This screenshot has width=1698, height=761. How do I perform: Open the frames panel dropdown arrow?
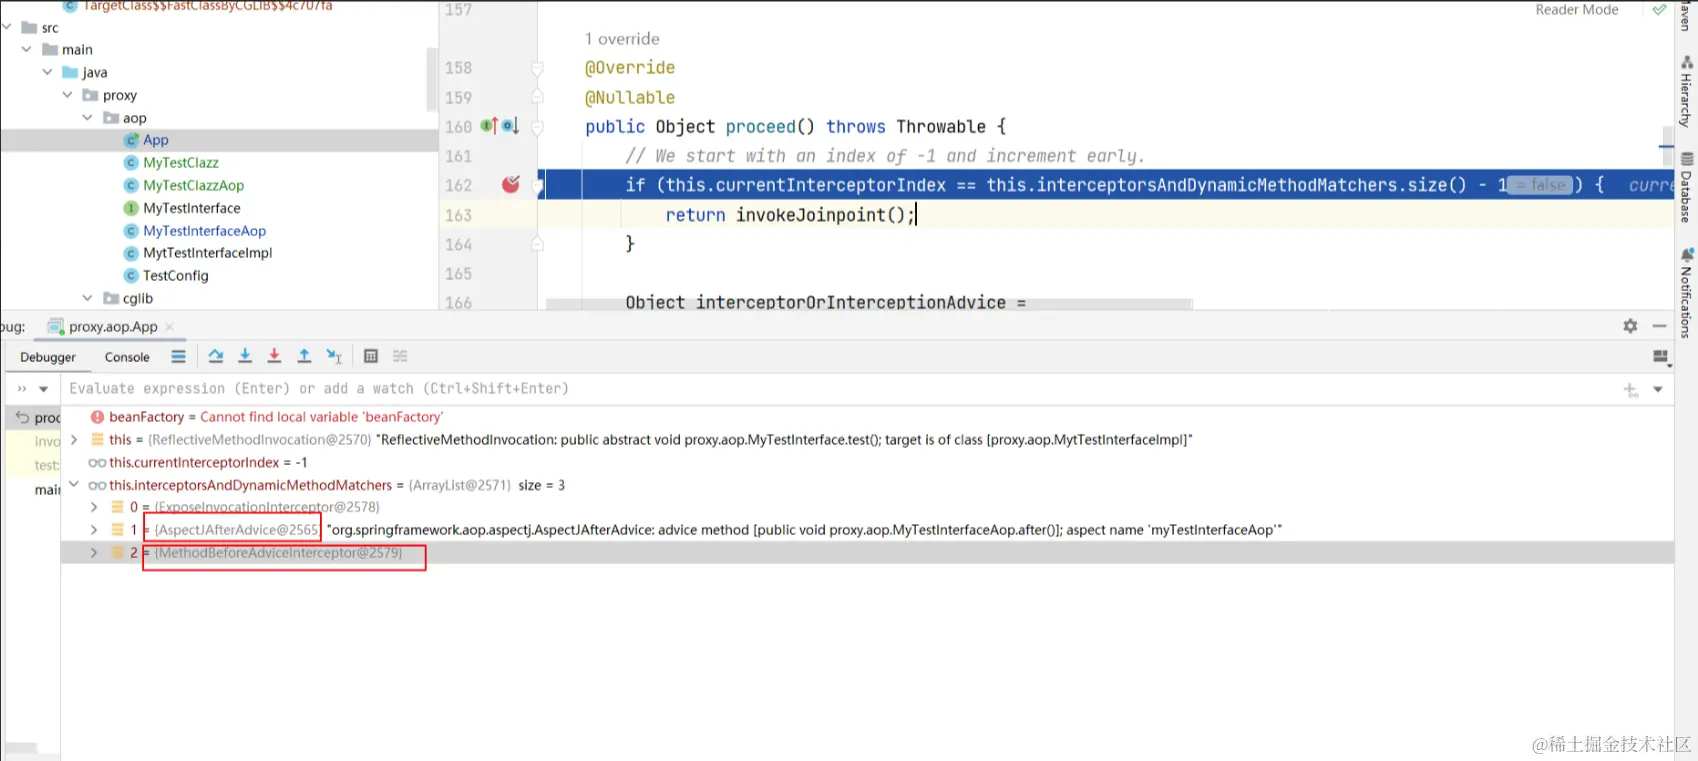click(x=43, y=389)
